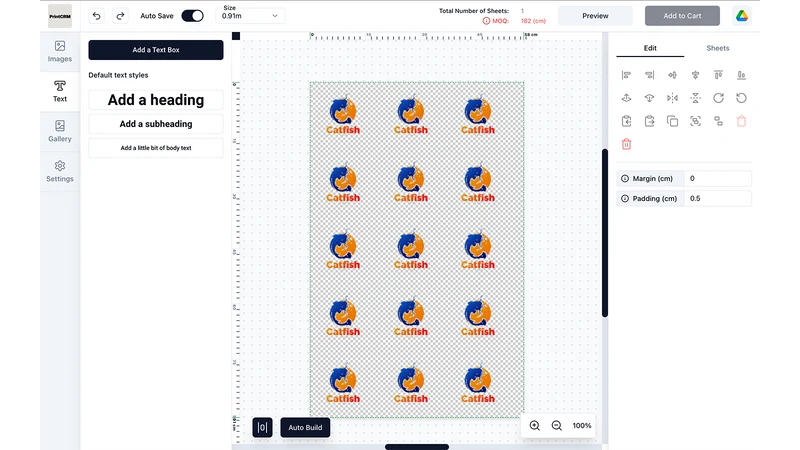Click the |0| bracket button
This screenshot has width=800, height=450.
pyautogui.click(x=262, y=428)
